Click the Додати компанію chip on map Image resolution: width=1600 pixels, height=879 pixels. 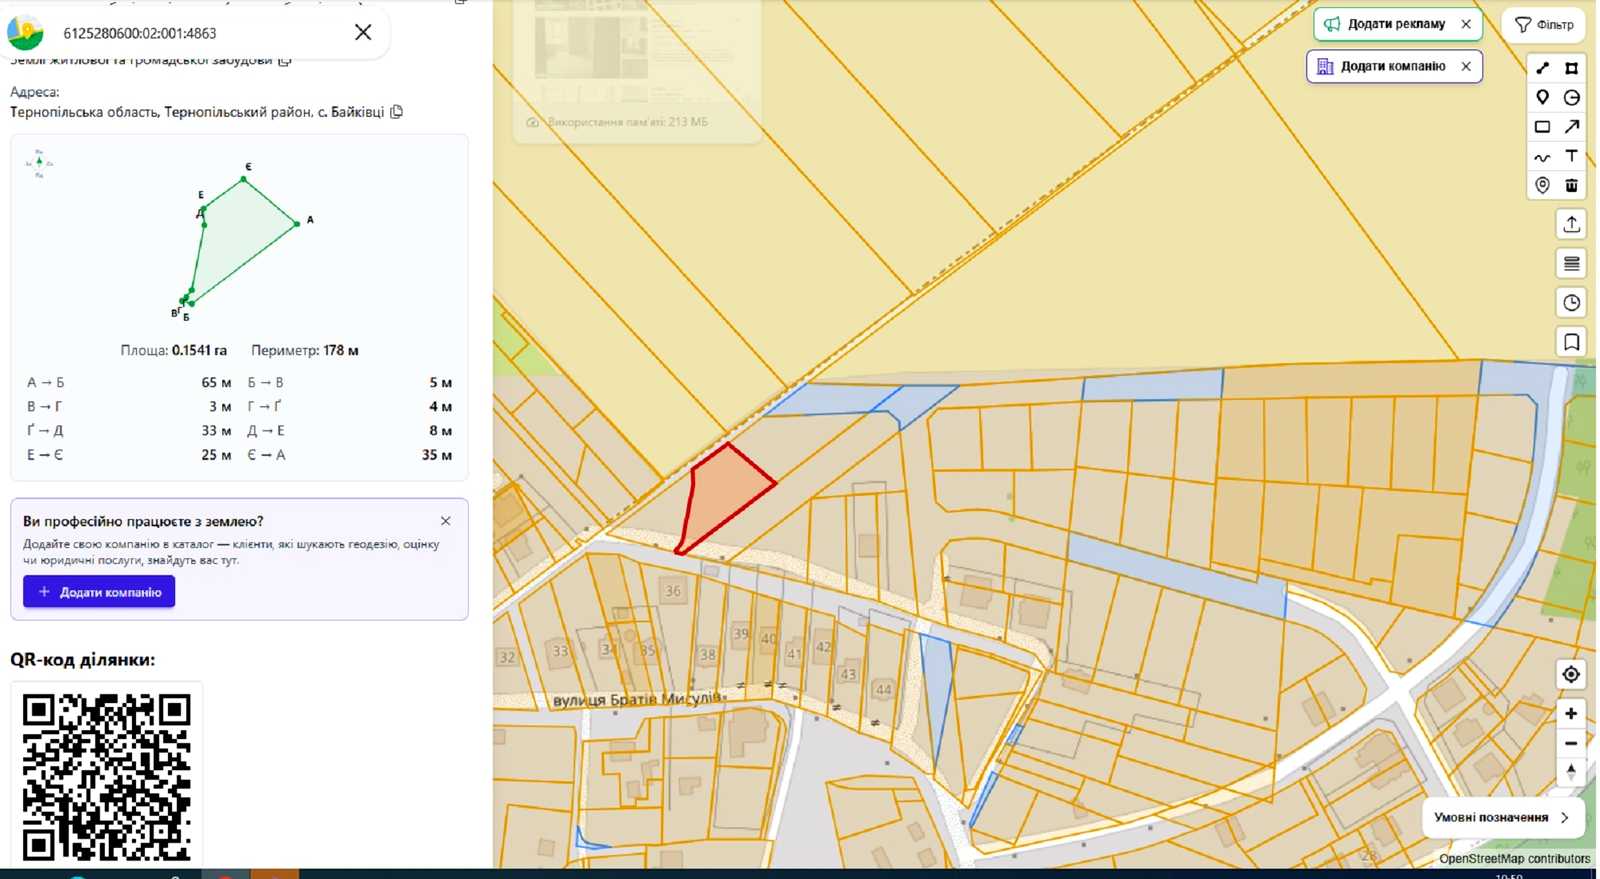pyautogui.click(x=1381, y=66)
